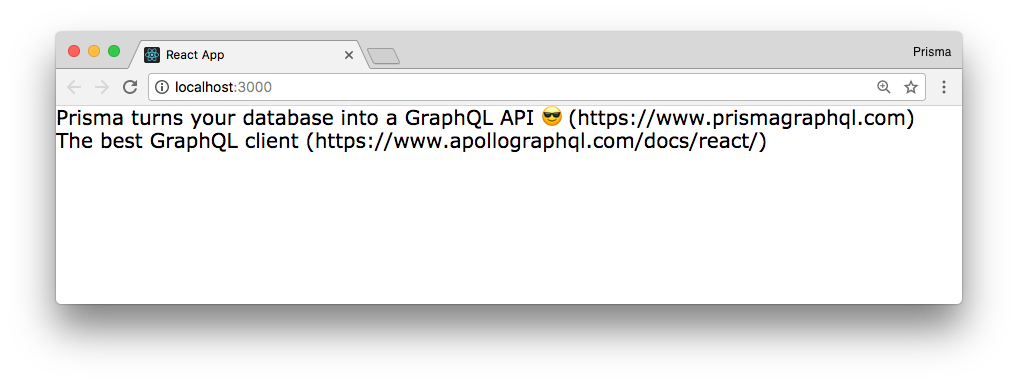Click the React logo favicon on the tab
This screenshot has height=384, width=1018.
coord(152,55)
